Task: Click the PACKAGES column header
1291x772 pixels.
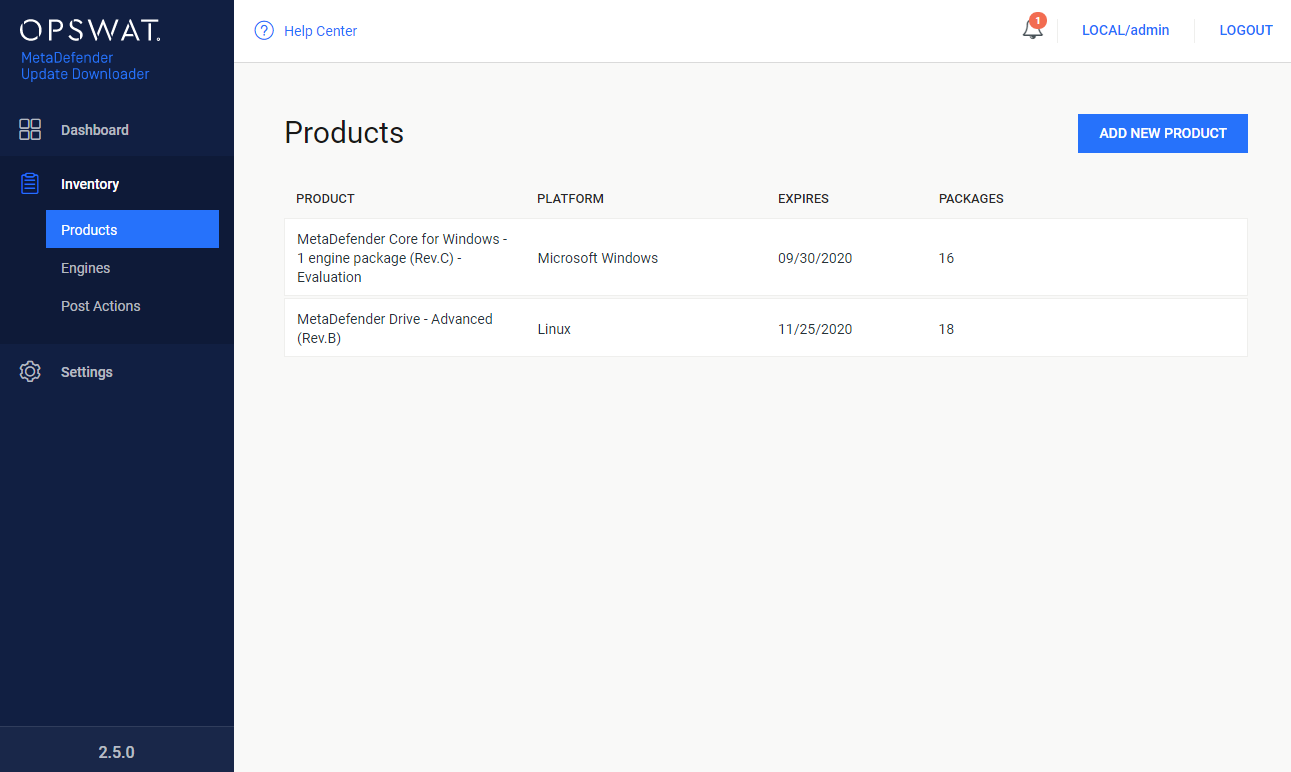Action: [971, 199]
